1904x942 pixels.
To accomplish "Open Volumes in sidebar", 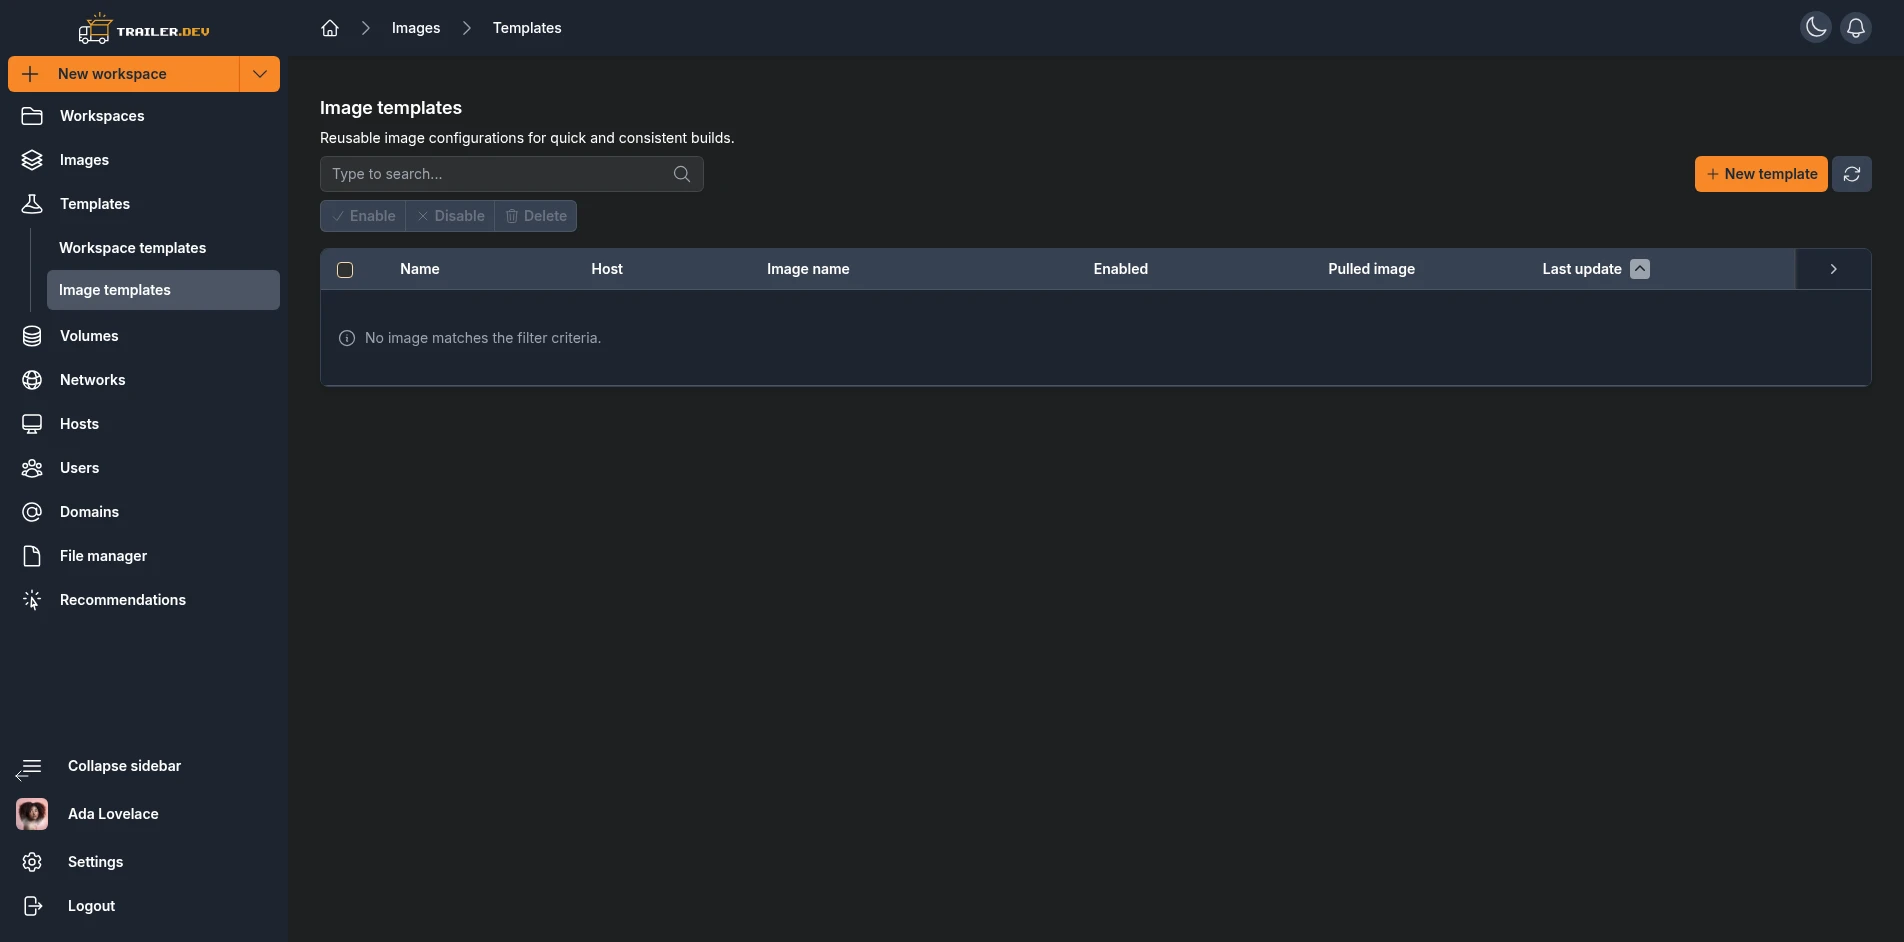I will (x=144, y=336).
